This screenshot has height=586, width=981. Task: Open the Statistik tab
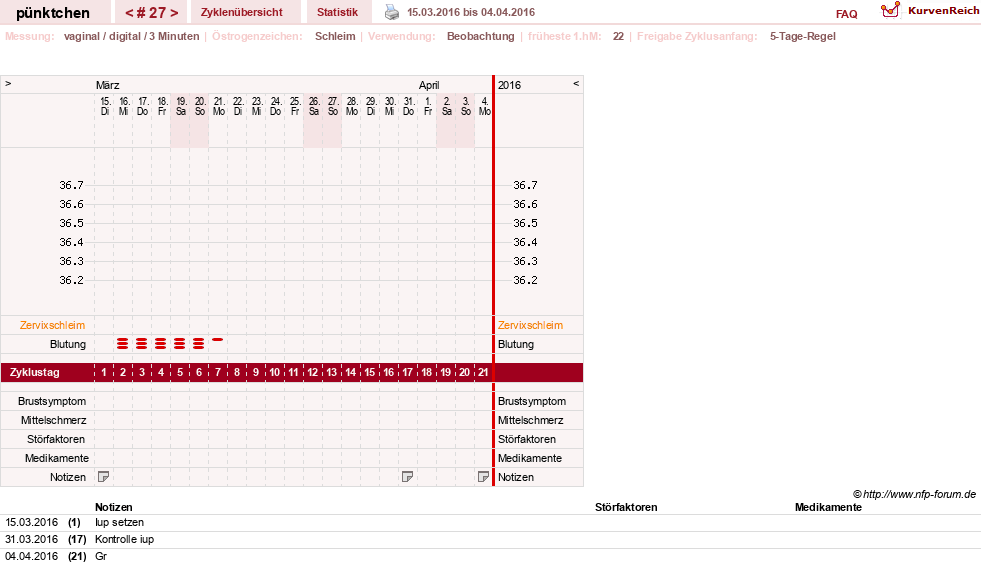pyautogui.click(x=337, y=12)
